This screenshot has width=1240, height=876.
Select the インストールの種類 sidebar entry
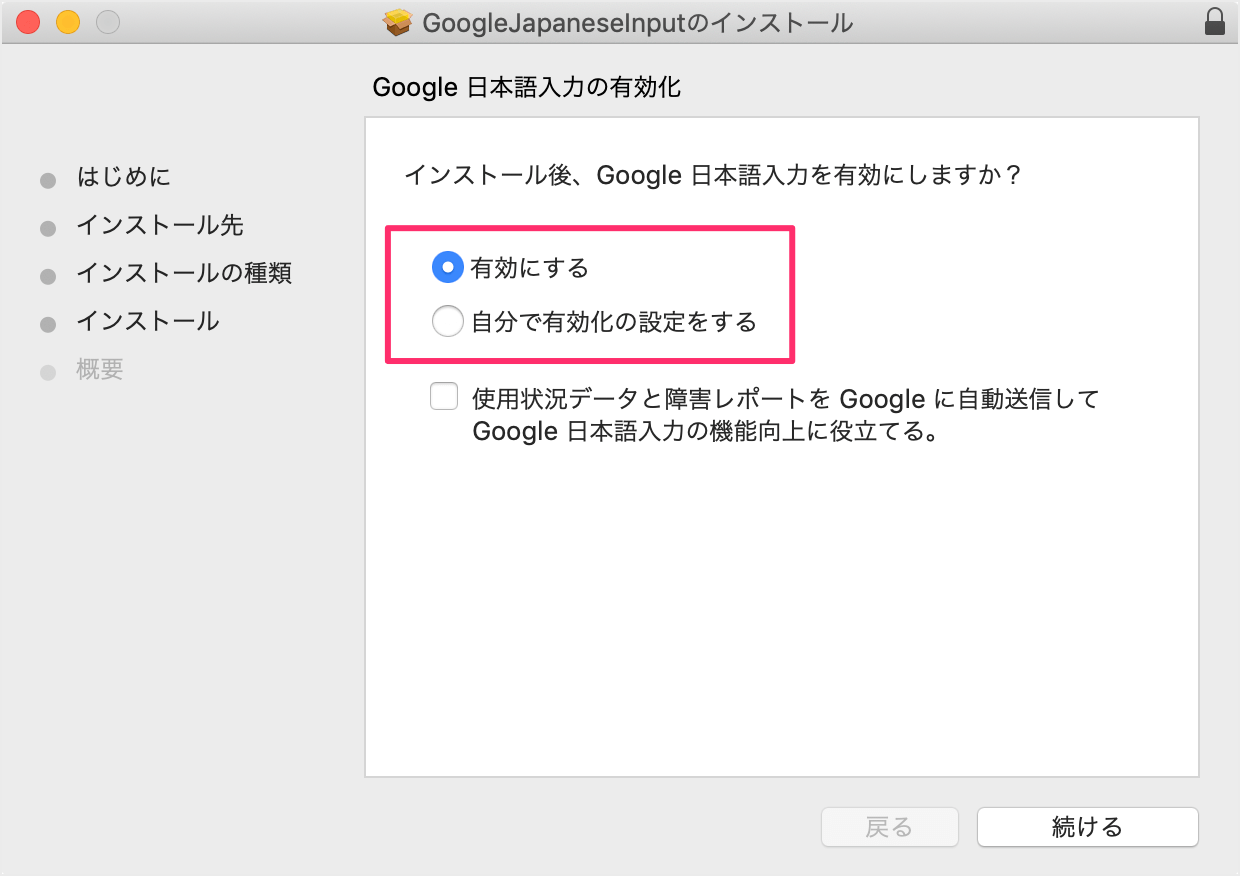pos(184,273)
